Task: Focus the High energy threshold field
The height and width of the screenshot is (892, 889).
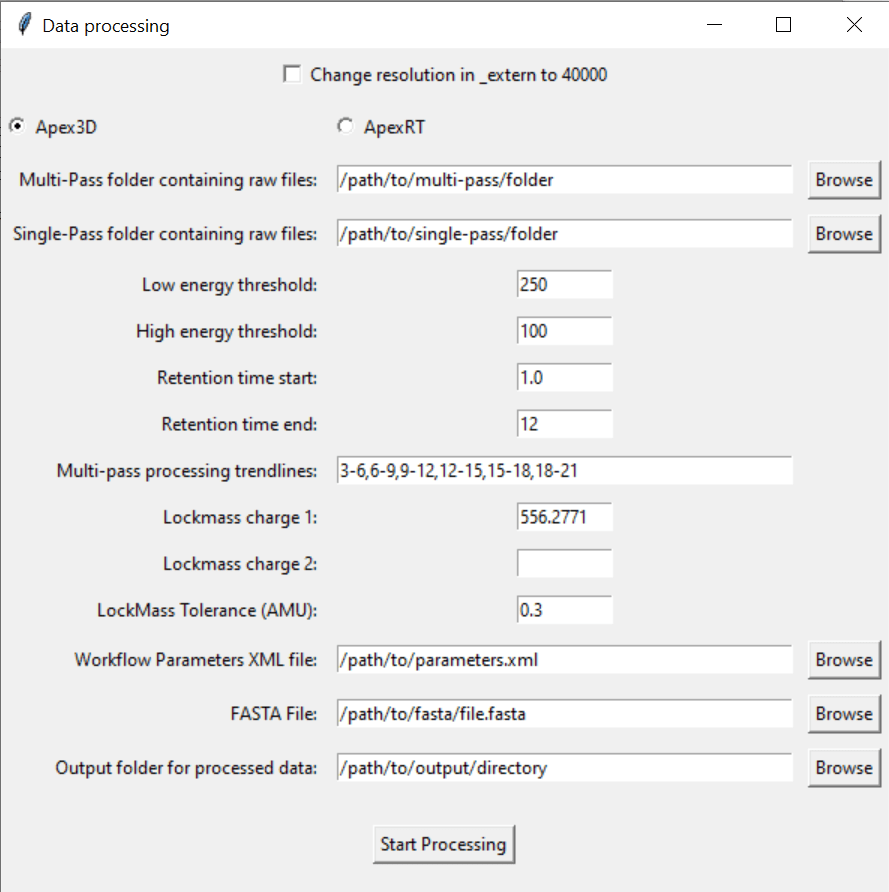Action: click(x=564, y=331)
